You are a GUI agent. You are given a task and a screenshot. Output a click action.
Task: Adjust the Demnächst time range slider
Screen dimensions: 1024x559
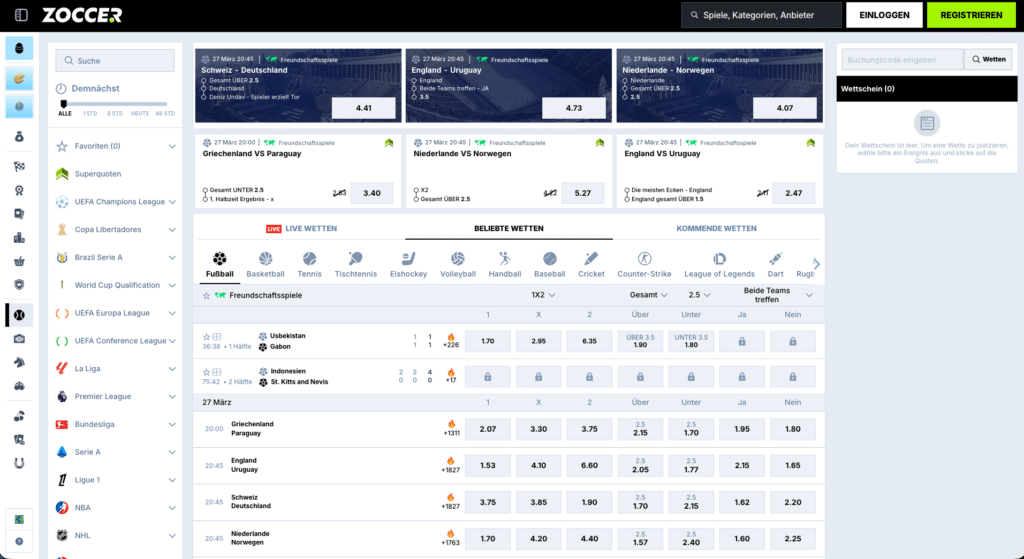(65, 103)
